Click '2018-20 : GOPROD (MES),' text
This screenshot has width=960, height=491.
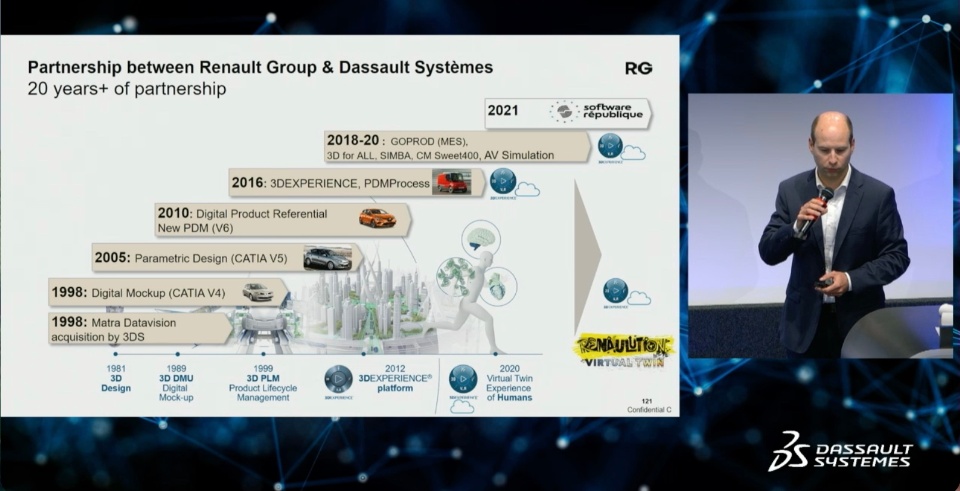click(x=397, y=140)
